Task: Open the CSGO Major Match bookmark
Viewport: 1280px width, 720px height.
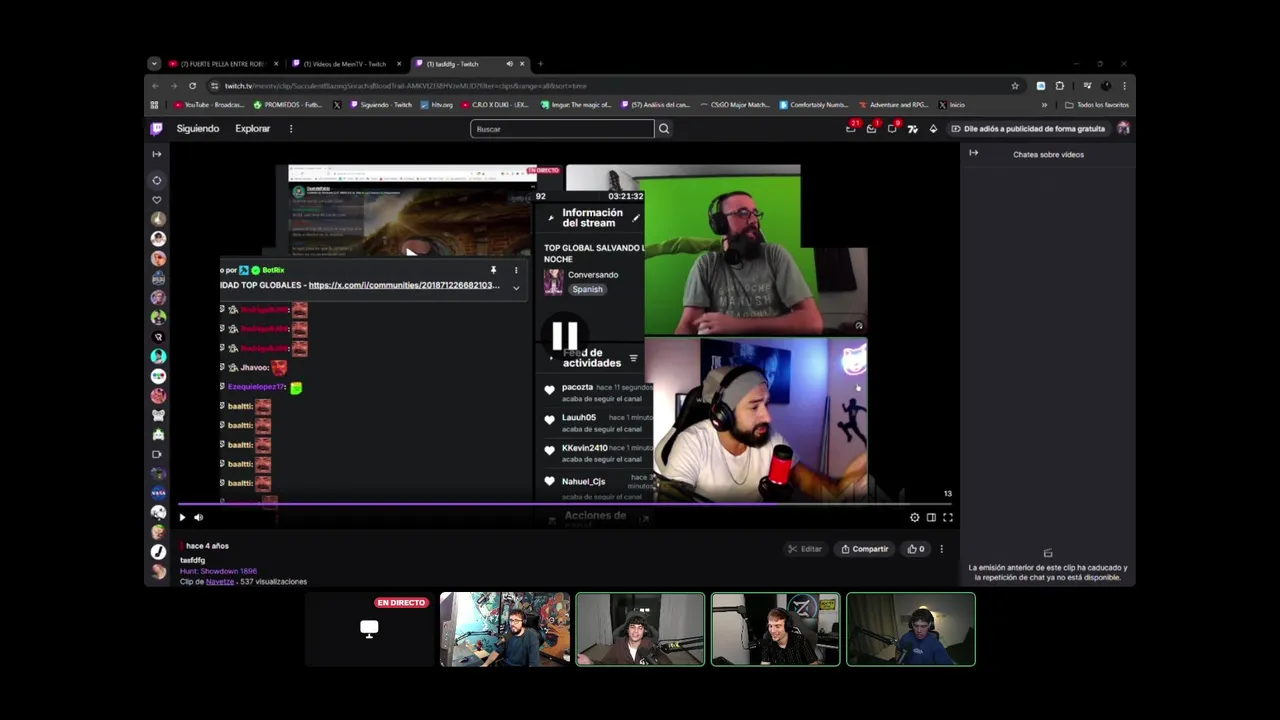Action: tap(735, 104)
